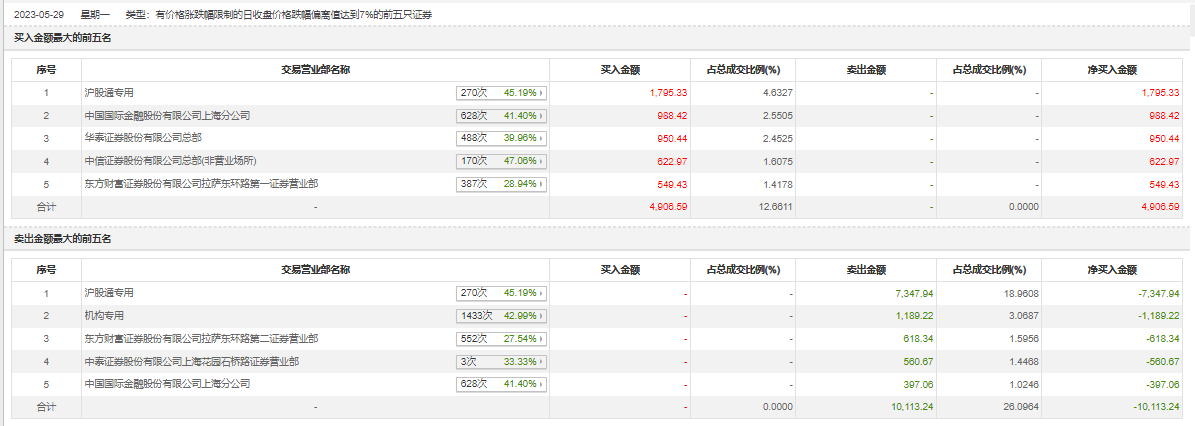Click 卖出金额 header in the sellers table
This screenshot has width=1195, height=426.
(x=866, y=269)
